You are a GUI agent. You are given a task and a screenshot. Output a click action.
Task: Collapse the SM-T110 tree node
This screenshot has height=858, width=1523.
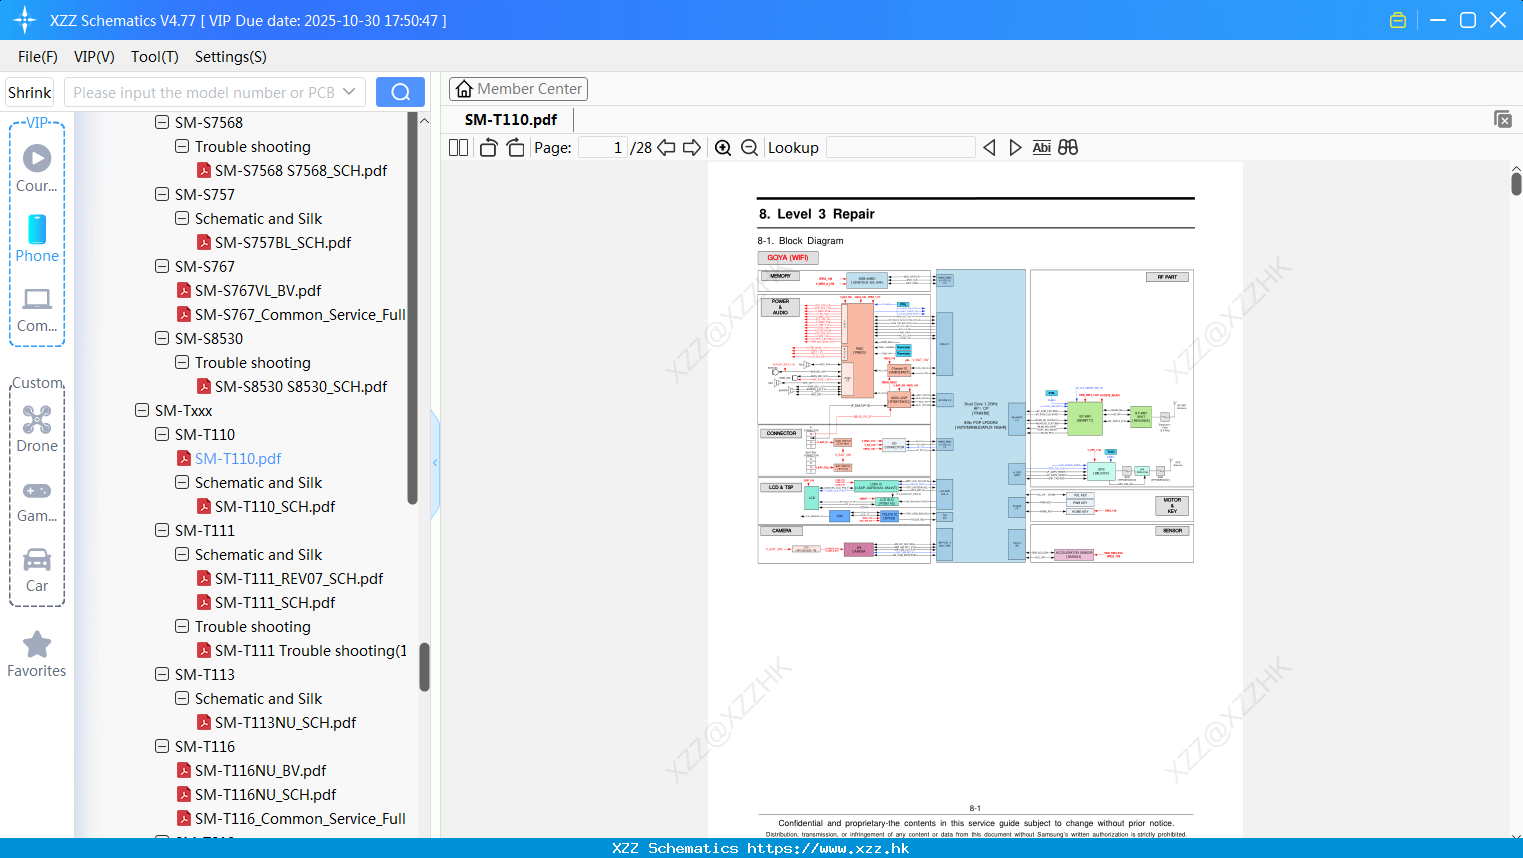click(162, 434)
